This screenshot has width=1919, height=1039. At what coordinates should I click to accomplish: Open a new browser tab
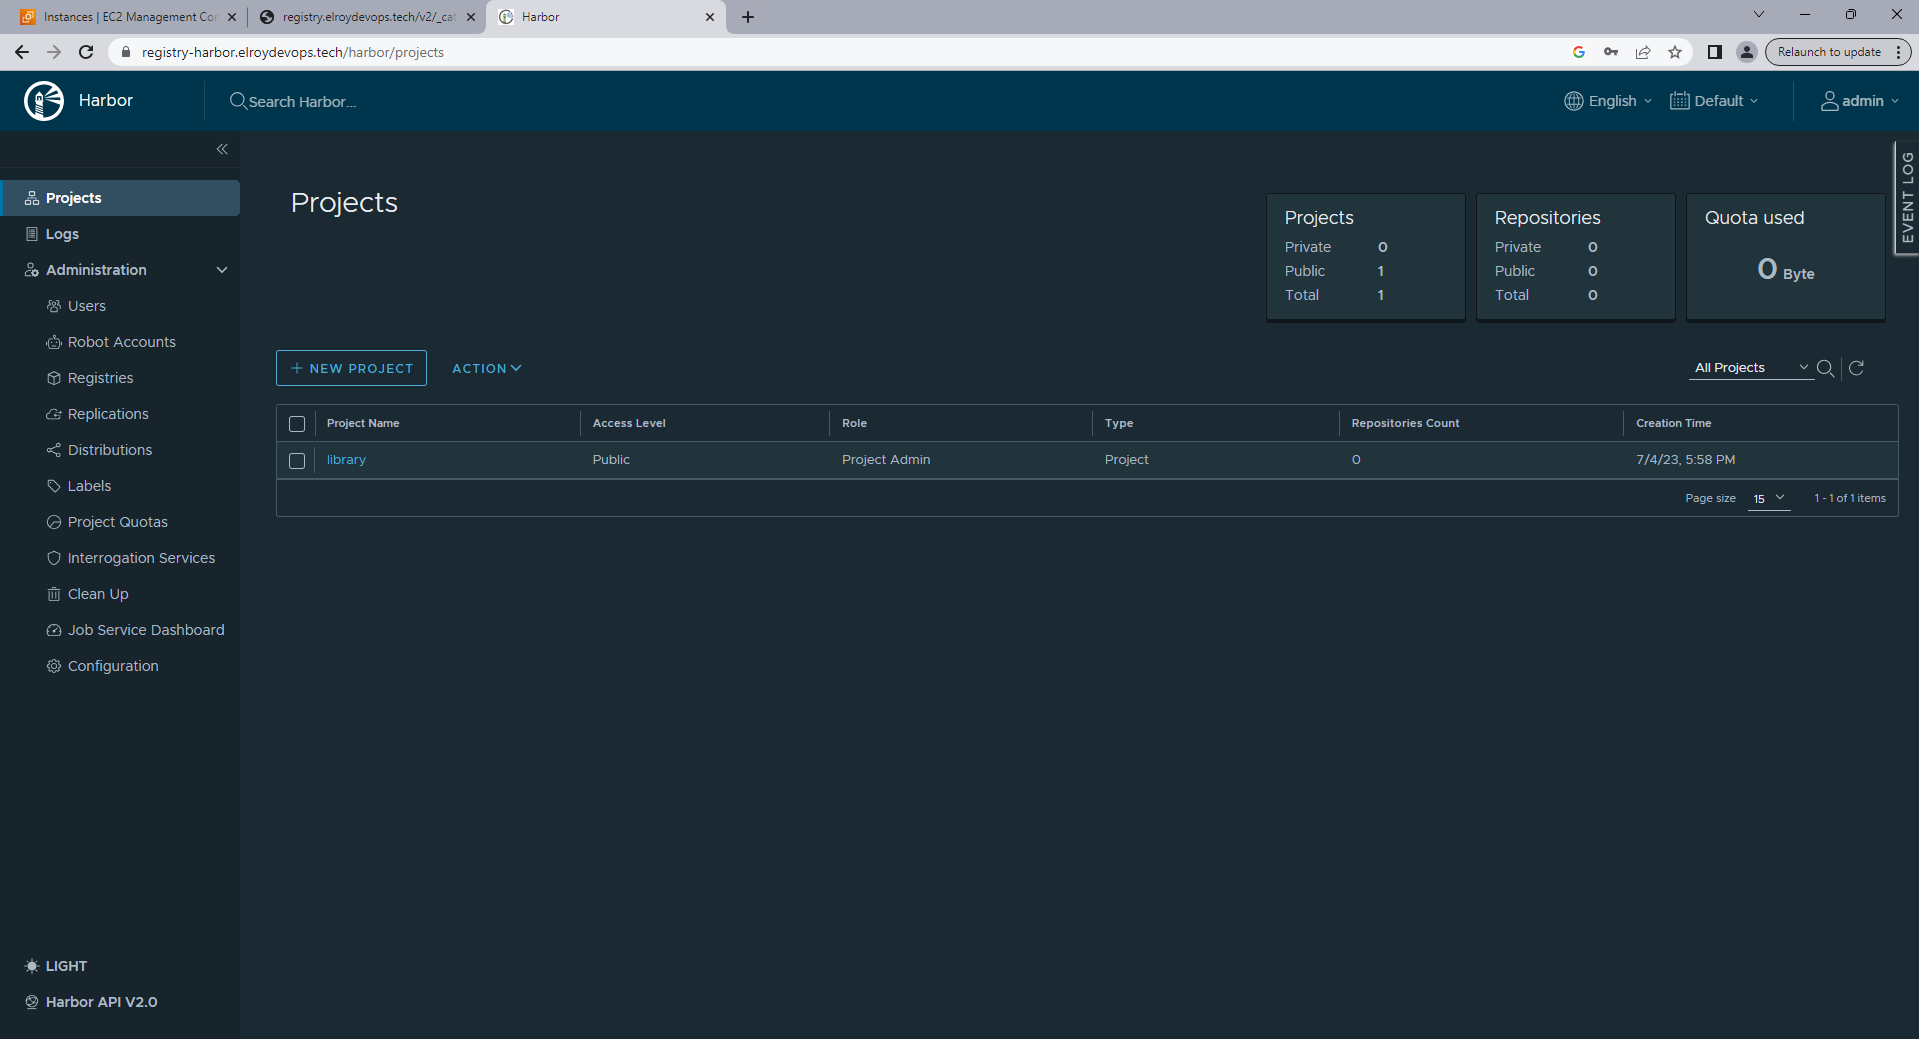click(x=748, y=17)
